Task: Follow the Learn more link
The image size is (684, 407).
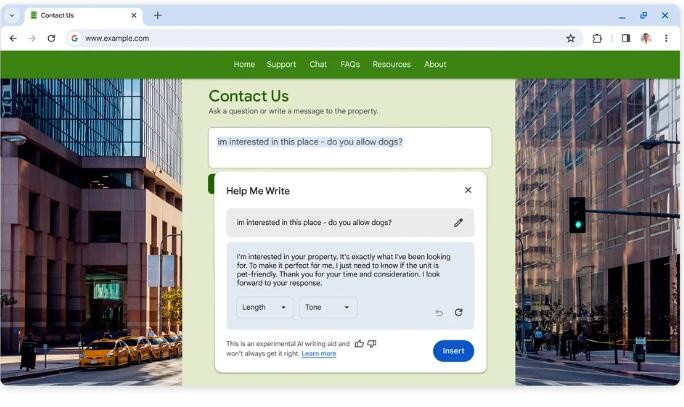Action: pyautogui.click(x=318, y=353)
